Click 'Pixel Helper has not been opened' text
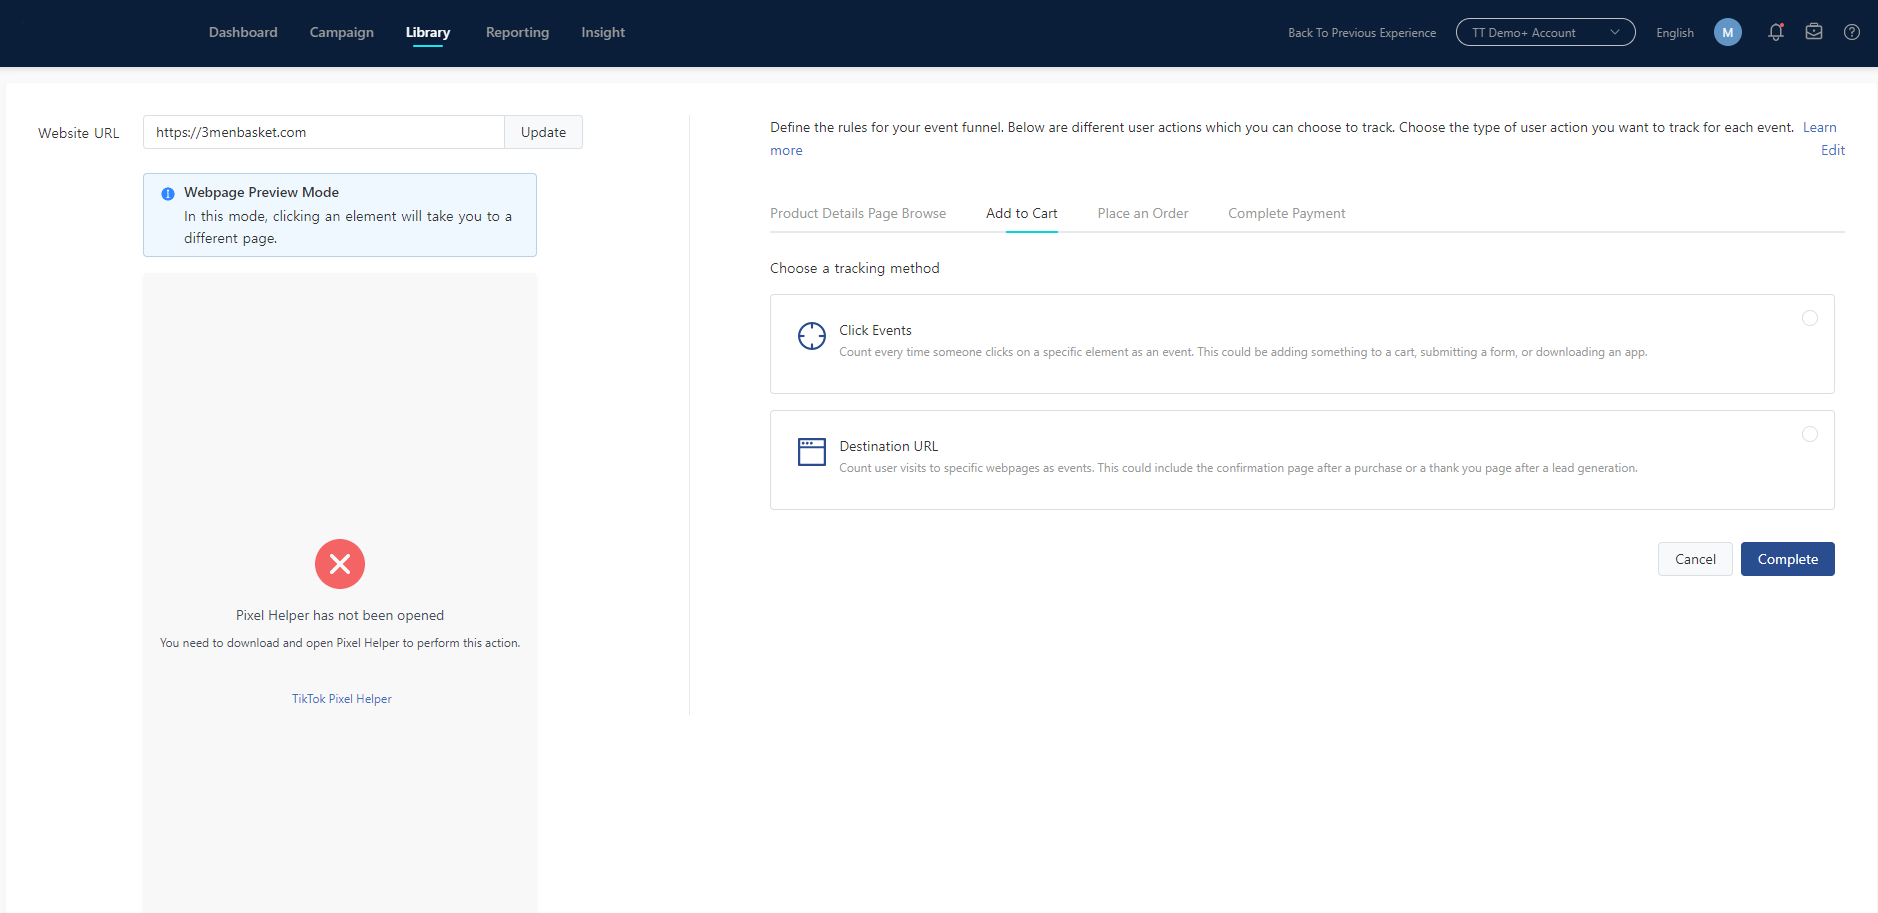 click(x=340, y=615)
